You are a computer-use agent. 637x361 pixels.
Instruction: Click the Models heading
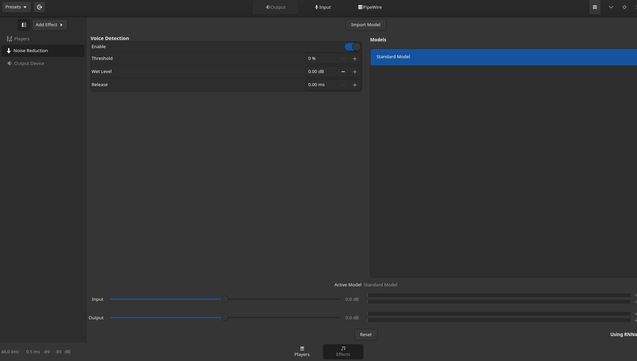(378, 39)
